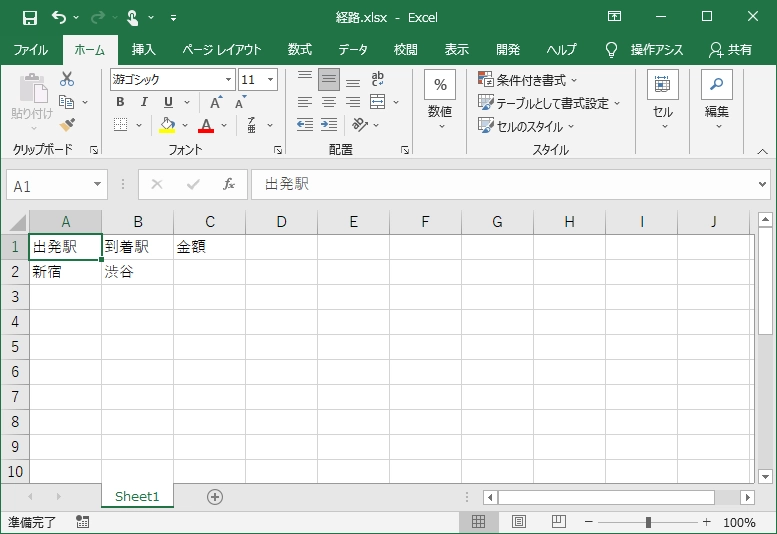Click the Merge and Center icon
This screenshot has width=777, height=534.
click(378, 102)
